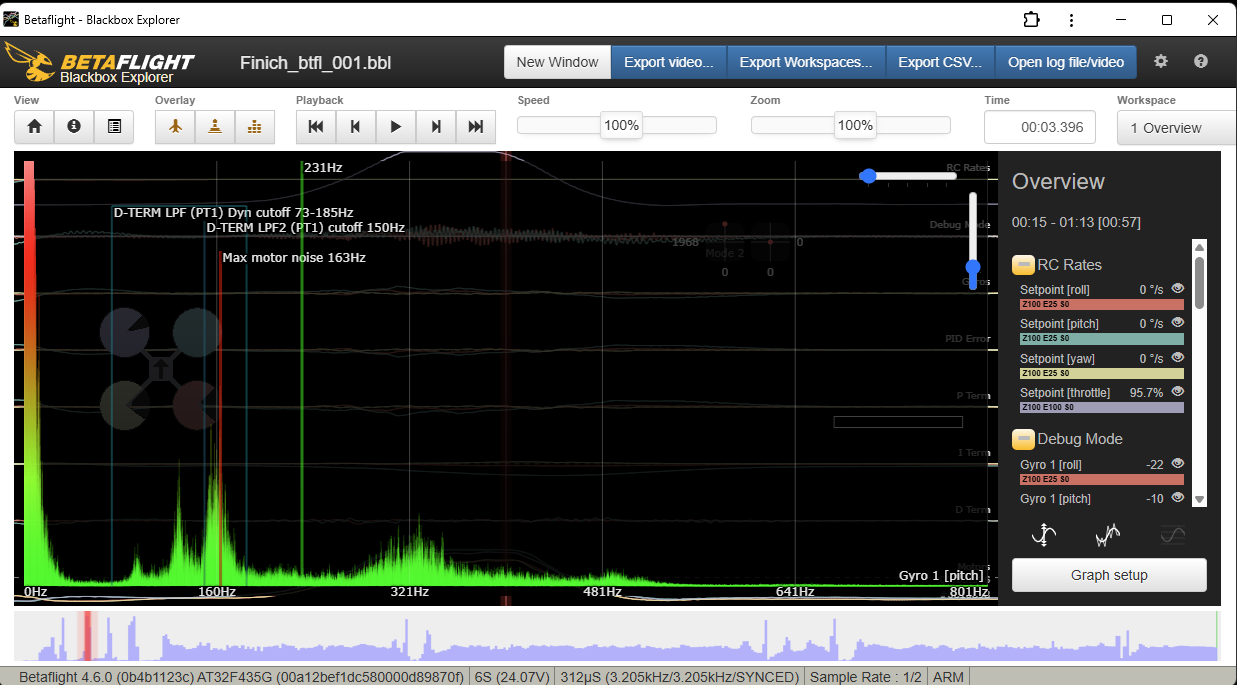Viewport: 1237px width, 685px height.
Task: Click the horizontal spectrum zoom slider handle
Action: point(868,176)
